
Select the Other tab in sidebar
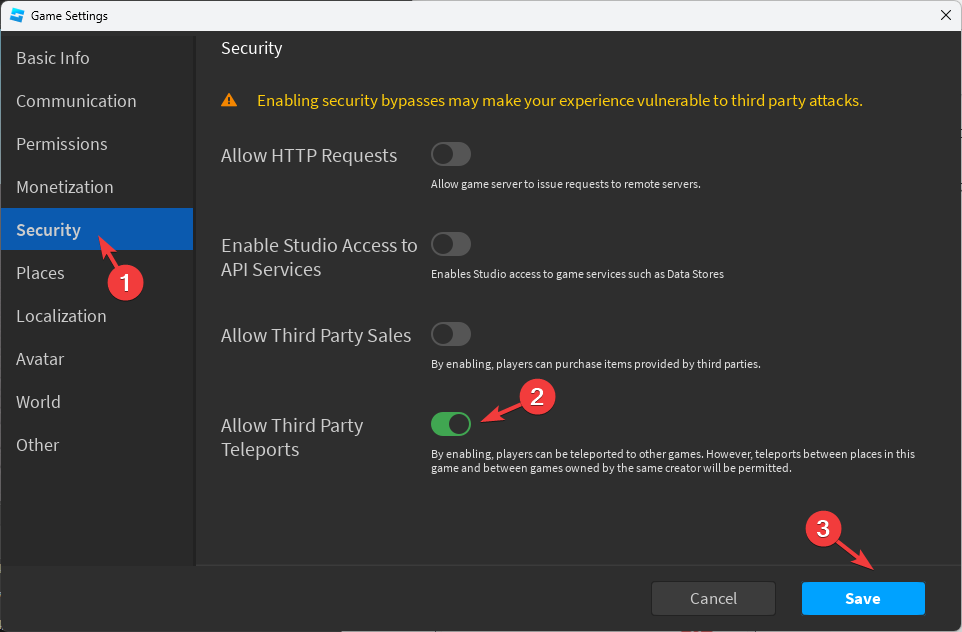[38, 445]
